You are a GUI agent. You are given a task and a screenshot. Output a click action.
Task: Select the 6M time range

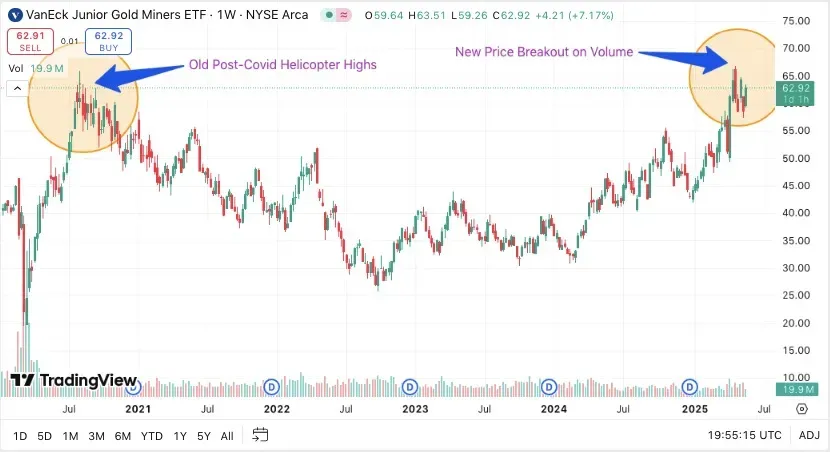click(x=123, y=436)
